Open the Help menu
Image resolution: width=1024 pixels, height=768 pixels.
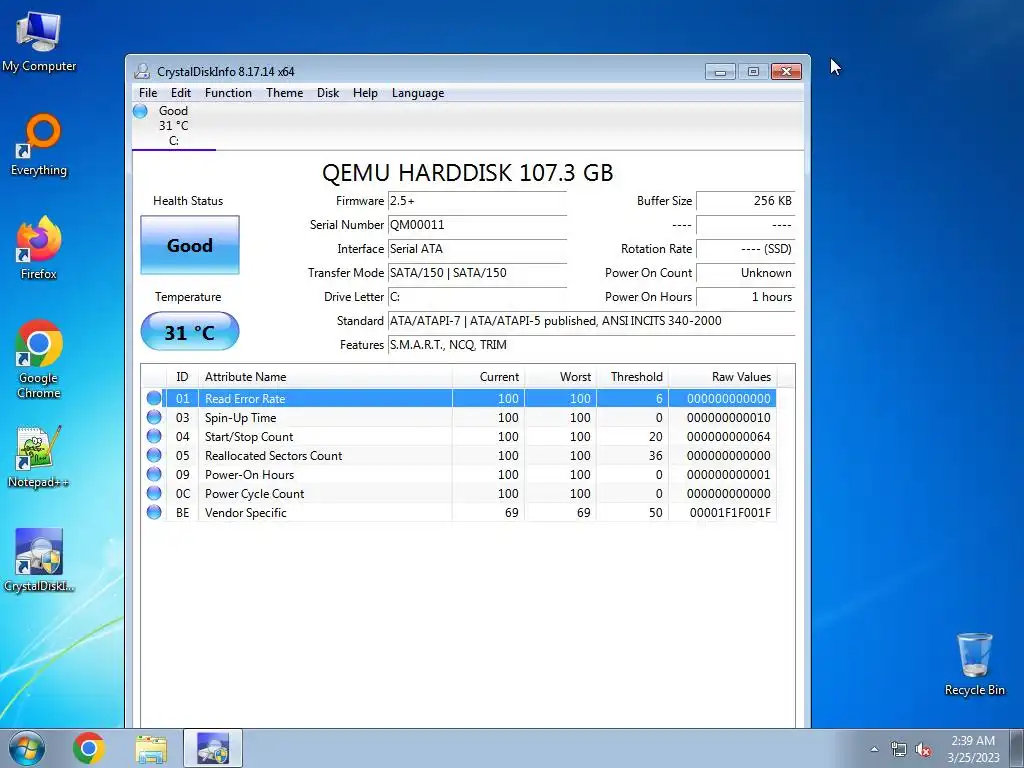(x=365, y=93)
